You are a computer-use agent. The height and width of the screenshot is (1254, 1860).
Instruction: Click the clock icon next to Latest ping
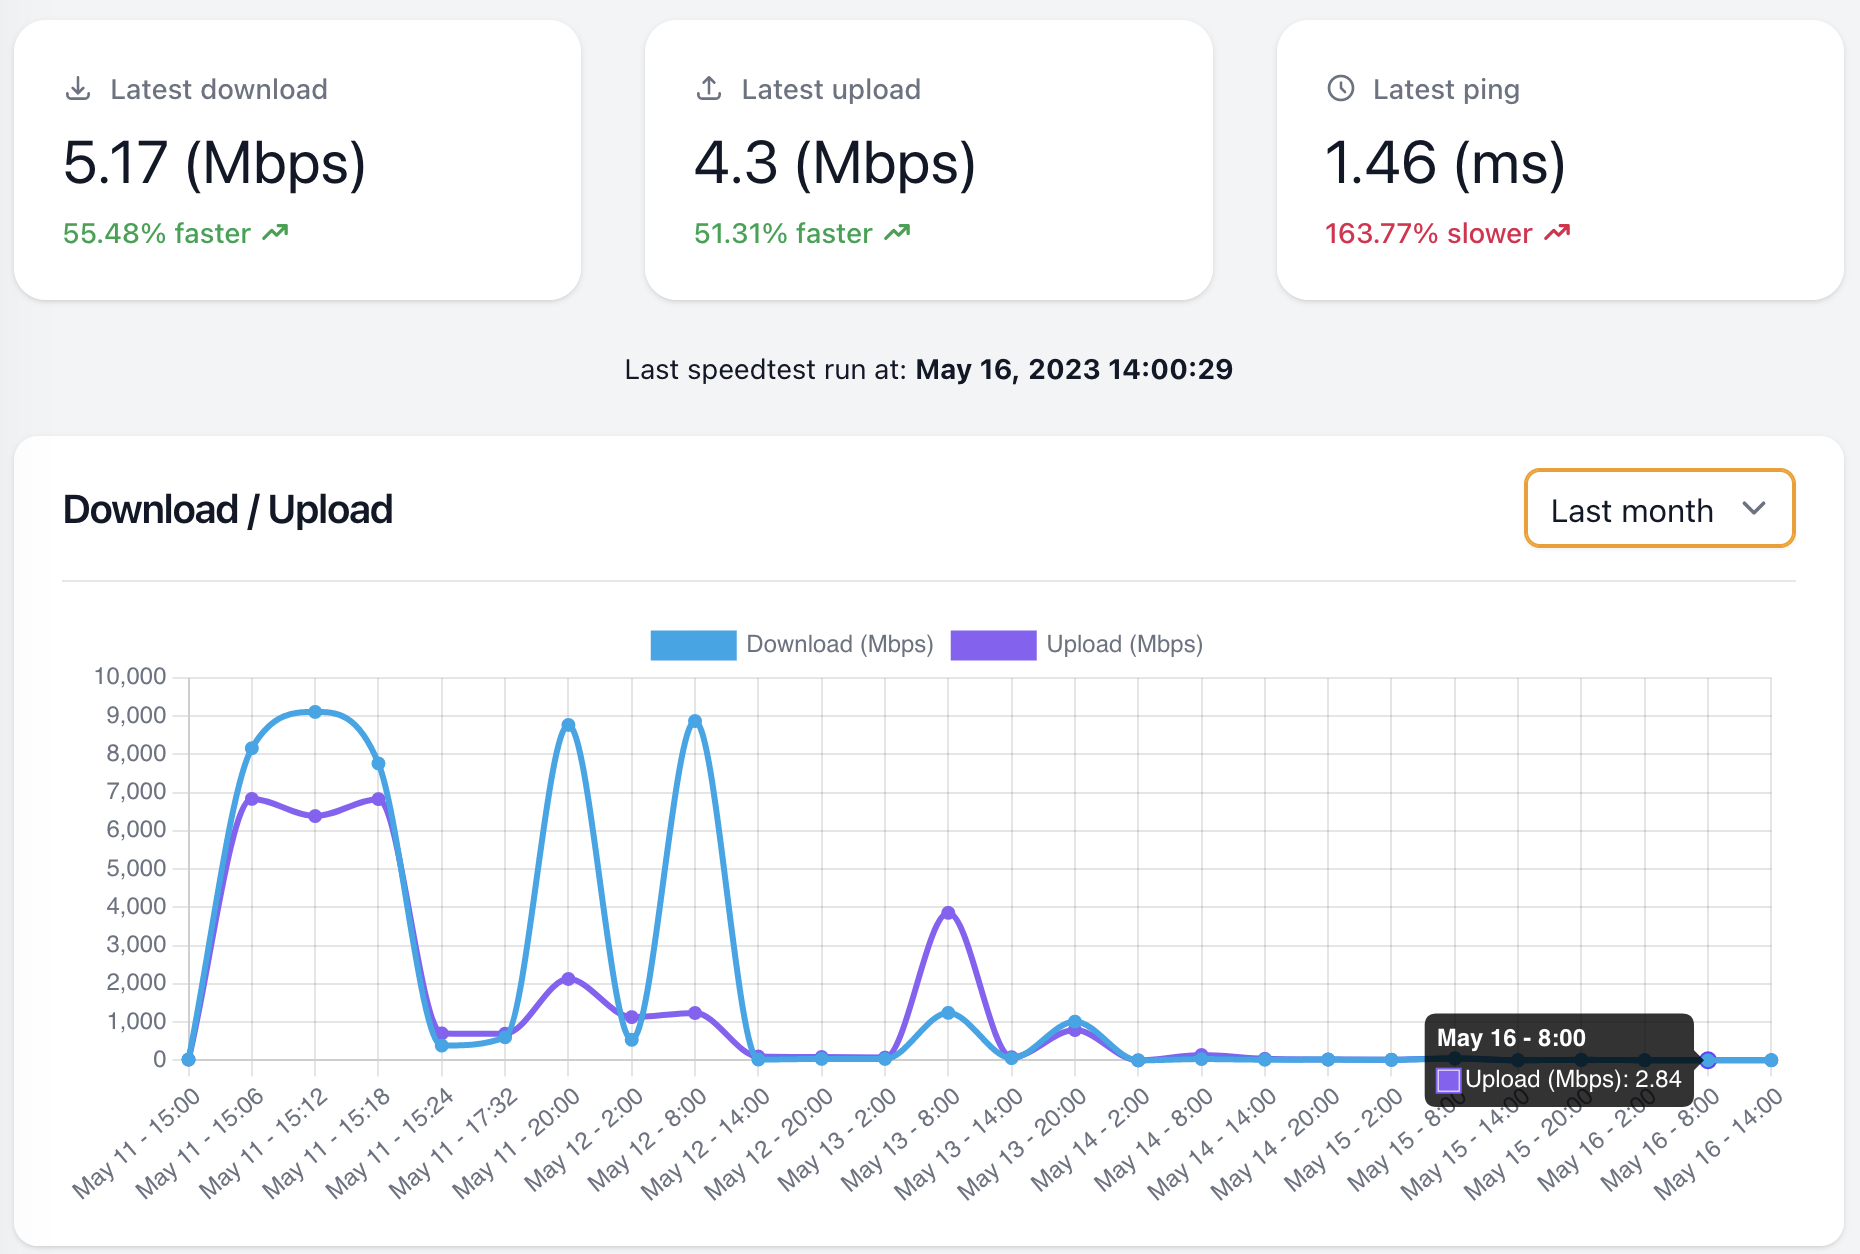[1340, 88]
